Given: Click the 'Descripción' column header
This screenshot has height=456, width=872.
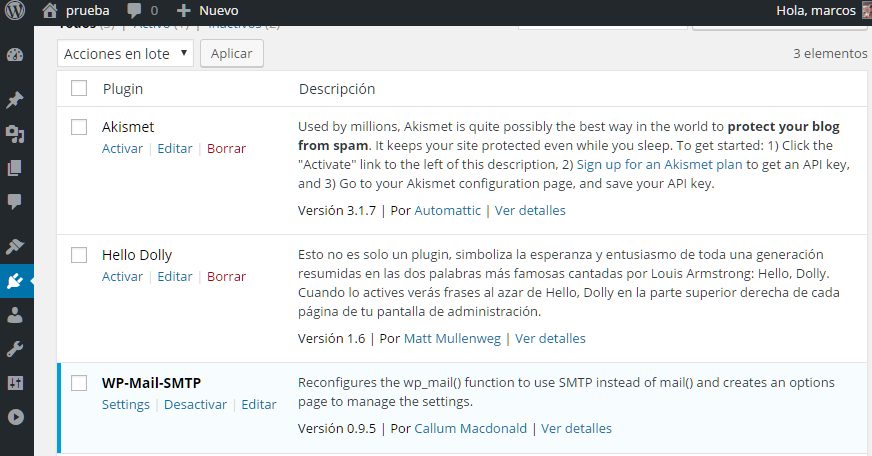Looking at the screenshot, I should [337, 88].
